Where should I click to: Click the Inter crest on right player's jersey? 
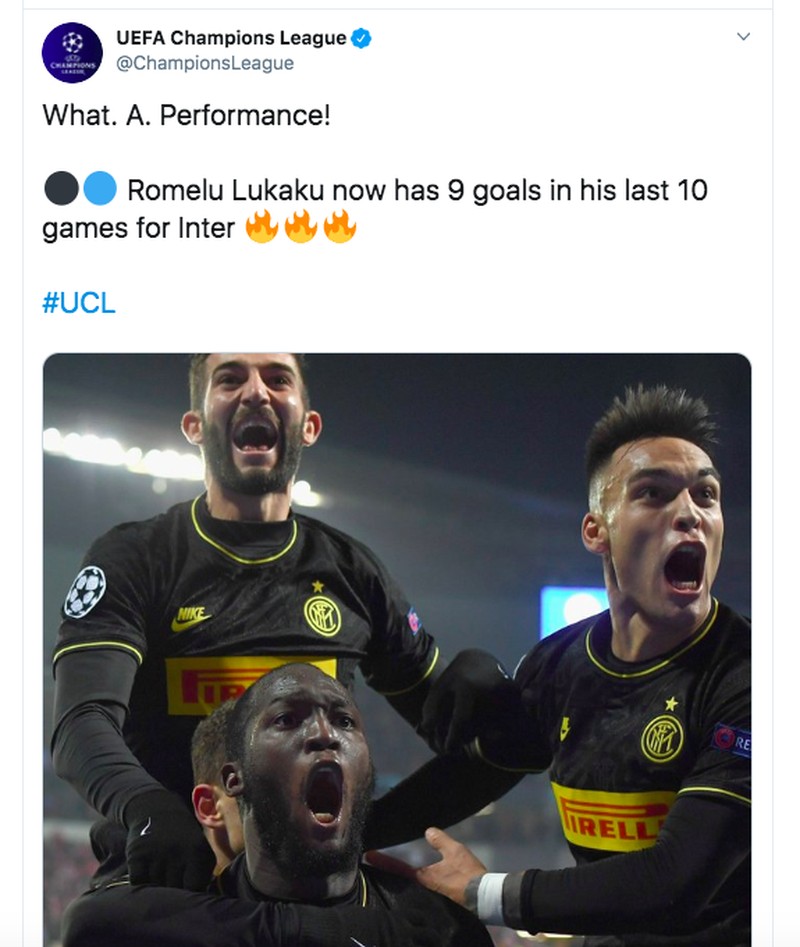coord(662,737)
